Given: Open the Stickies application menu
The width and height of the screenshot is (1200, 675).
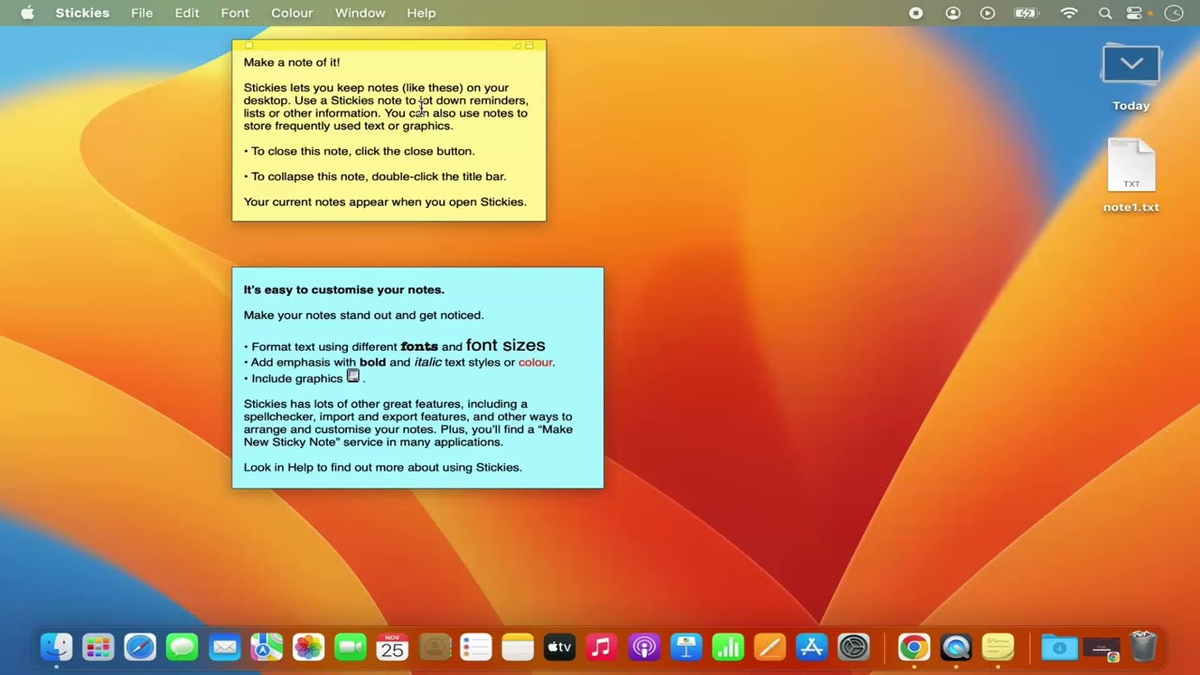Looking at the screenshot, I should [82, 13].
